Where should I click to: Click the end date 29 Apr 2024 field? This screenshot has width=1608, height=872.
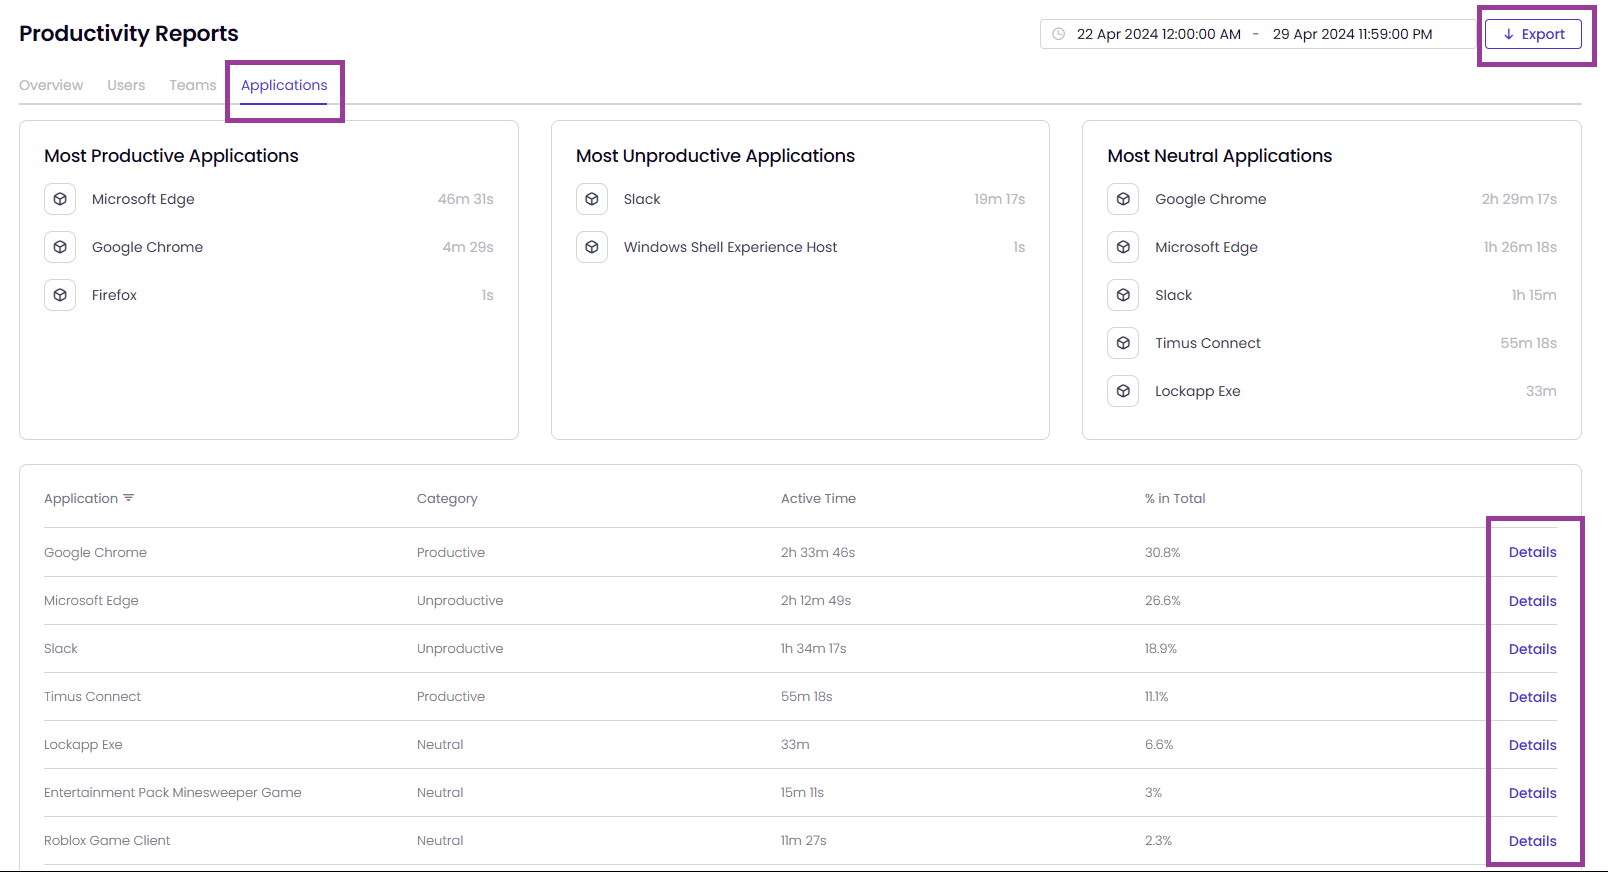click(x=1352, y=34)
